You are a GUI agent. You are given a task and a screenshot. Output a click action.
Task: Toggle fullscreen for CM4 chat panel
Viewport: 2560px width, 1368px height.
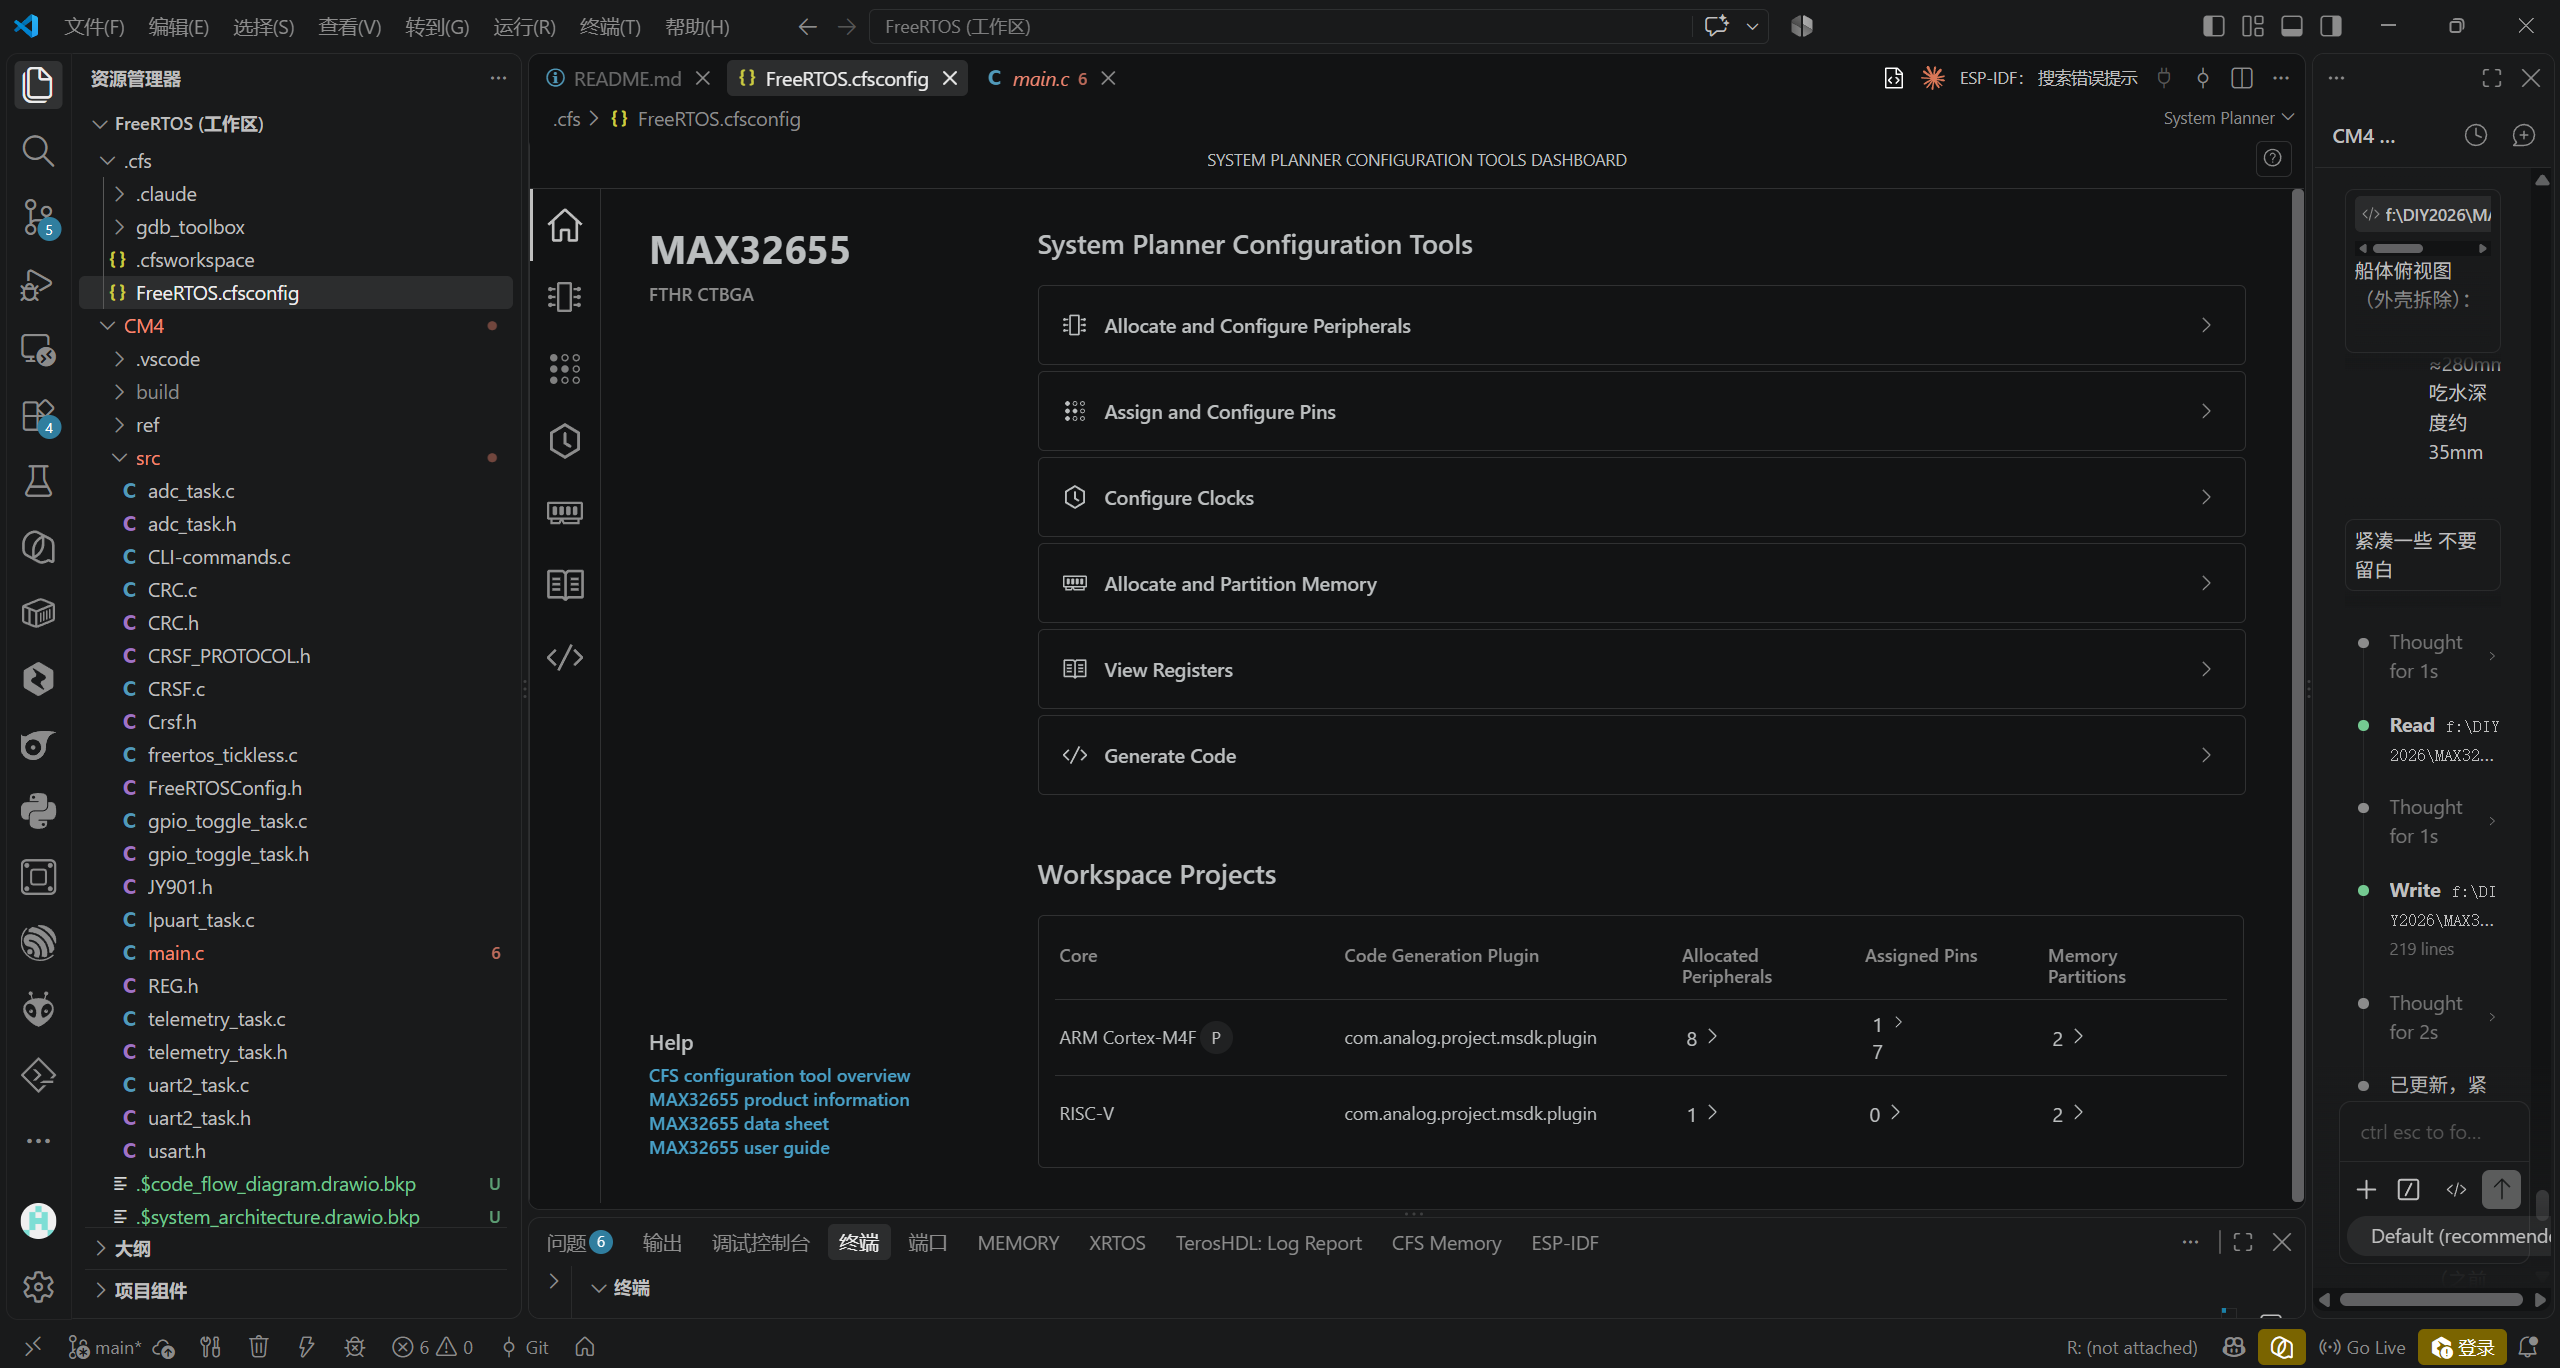click(x=2492, y=78)
